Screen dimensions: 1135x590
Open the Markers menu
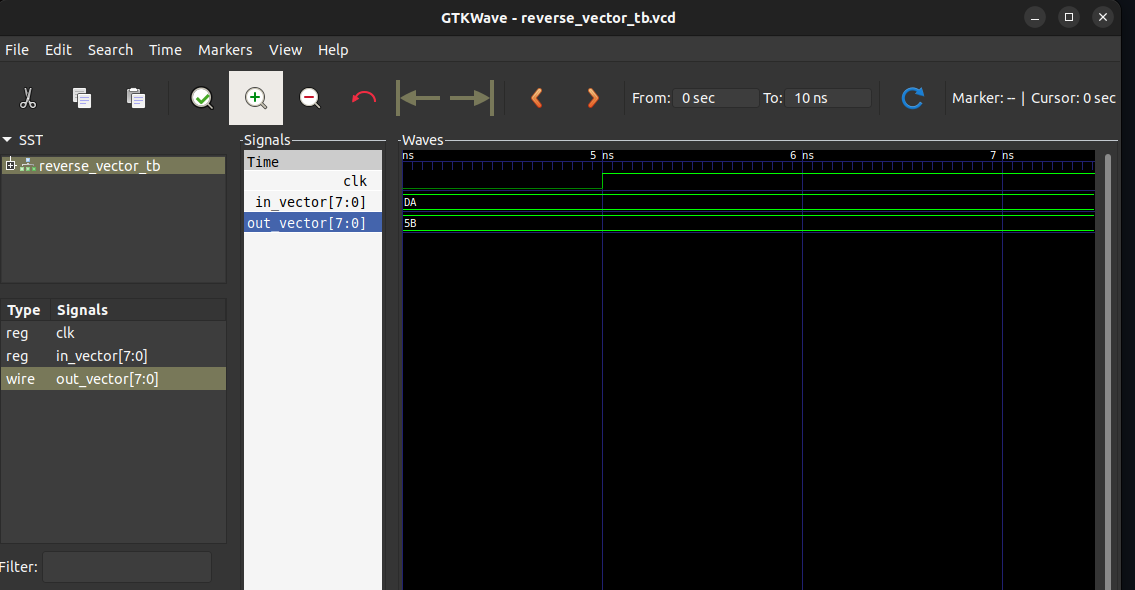[x=225, y=49]
